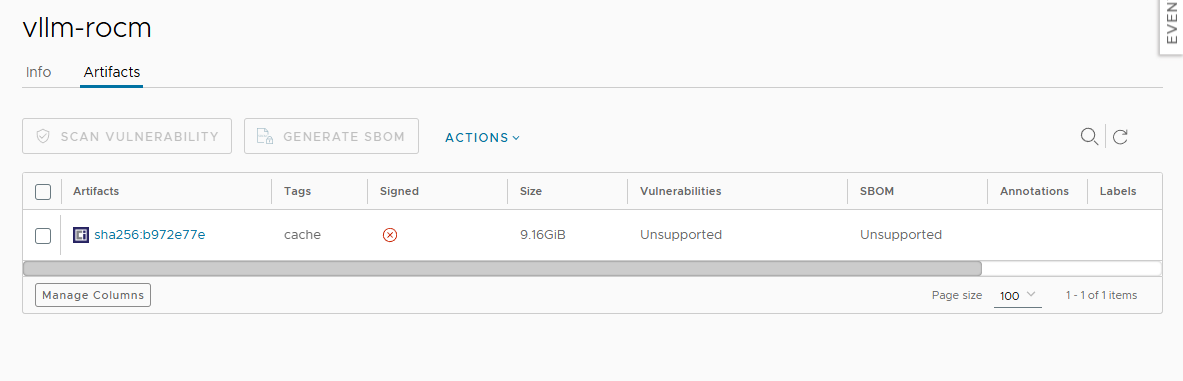1183x381 pixels.
Task: Click the search magnifier icon
Action: pyautogui.click(x=1089, y=137)
